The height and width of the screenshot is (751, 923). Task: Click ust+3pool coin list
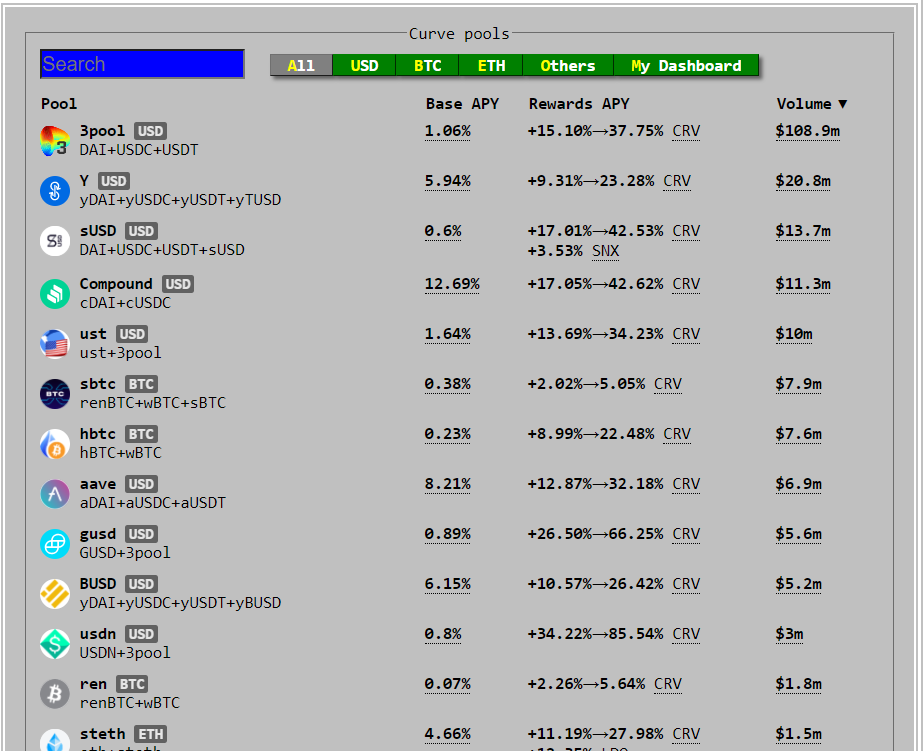121,353
